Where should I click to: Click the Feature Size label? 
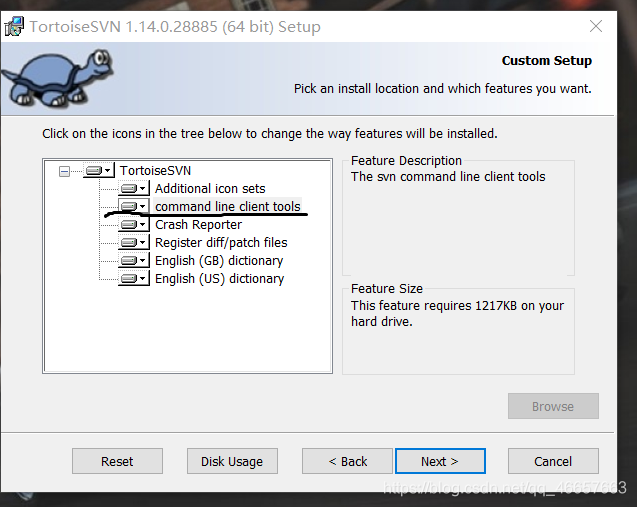click(x=387, y=289)
